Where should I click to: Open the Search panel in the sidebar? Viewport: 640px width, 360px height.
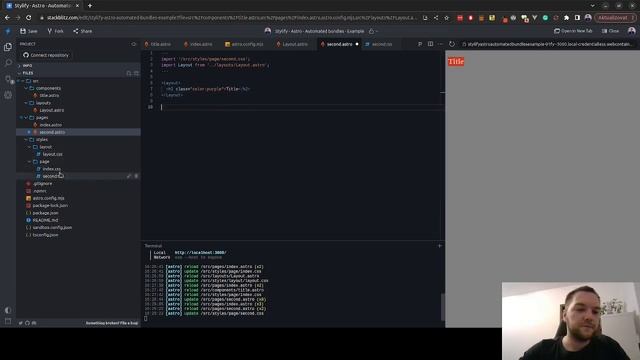(8, 63)
